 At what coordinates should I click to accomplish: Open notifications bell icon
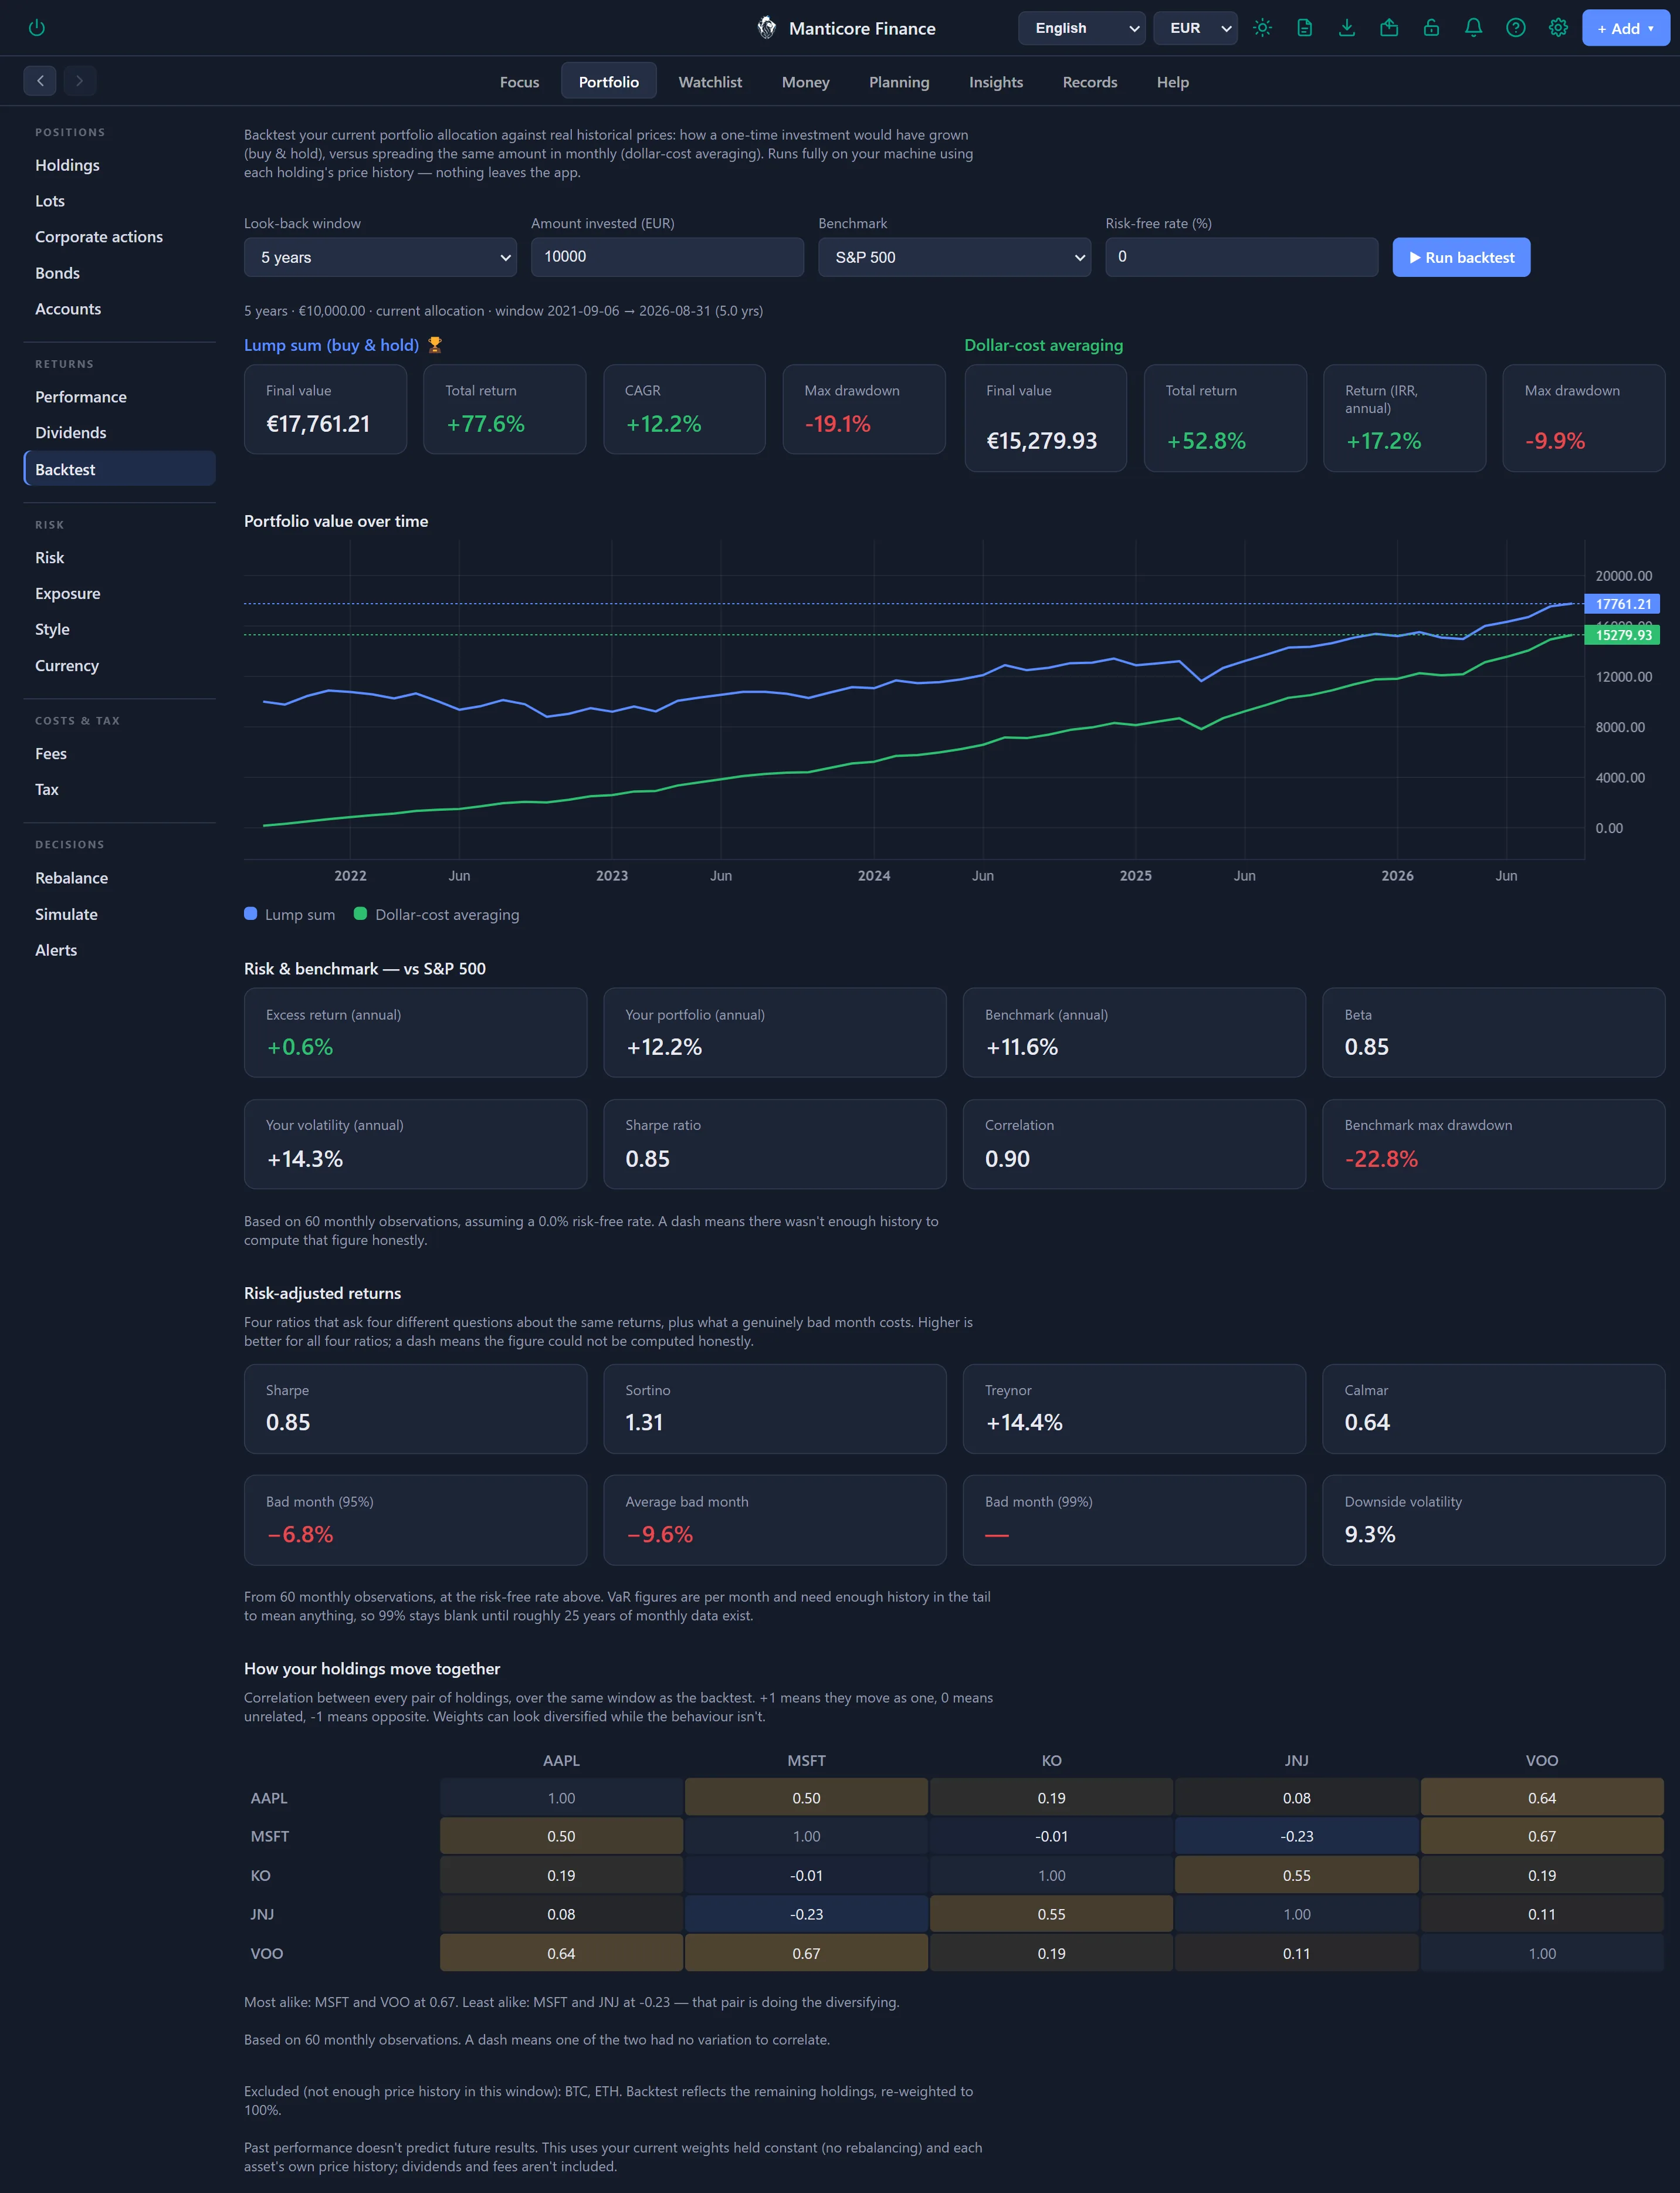click(1473, 28)
